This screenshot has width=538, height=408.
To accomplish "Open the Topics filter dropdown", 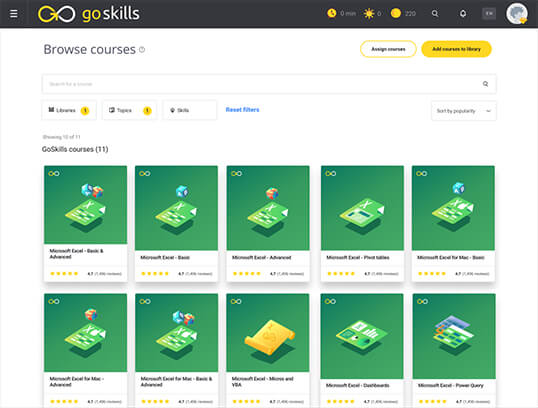I will pyautogui.click(x=130, y=110).
